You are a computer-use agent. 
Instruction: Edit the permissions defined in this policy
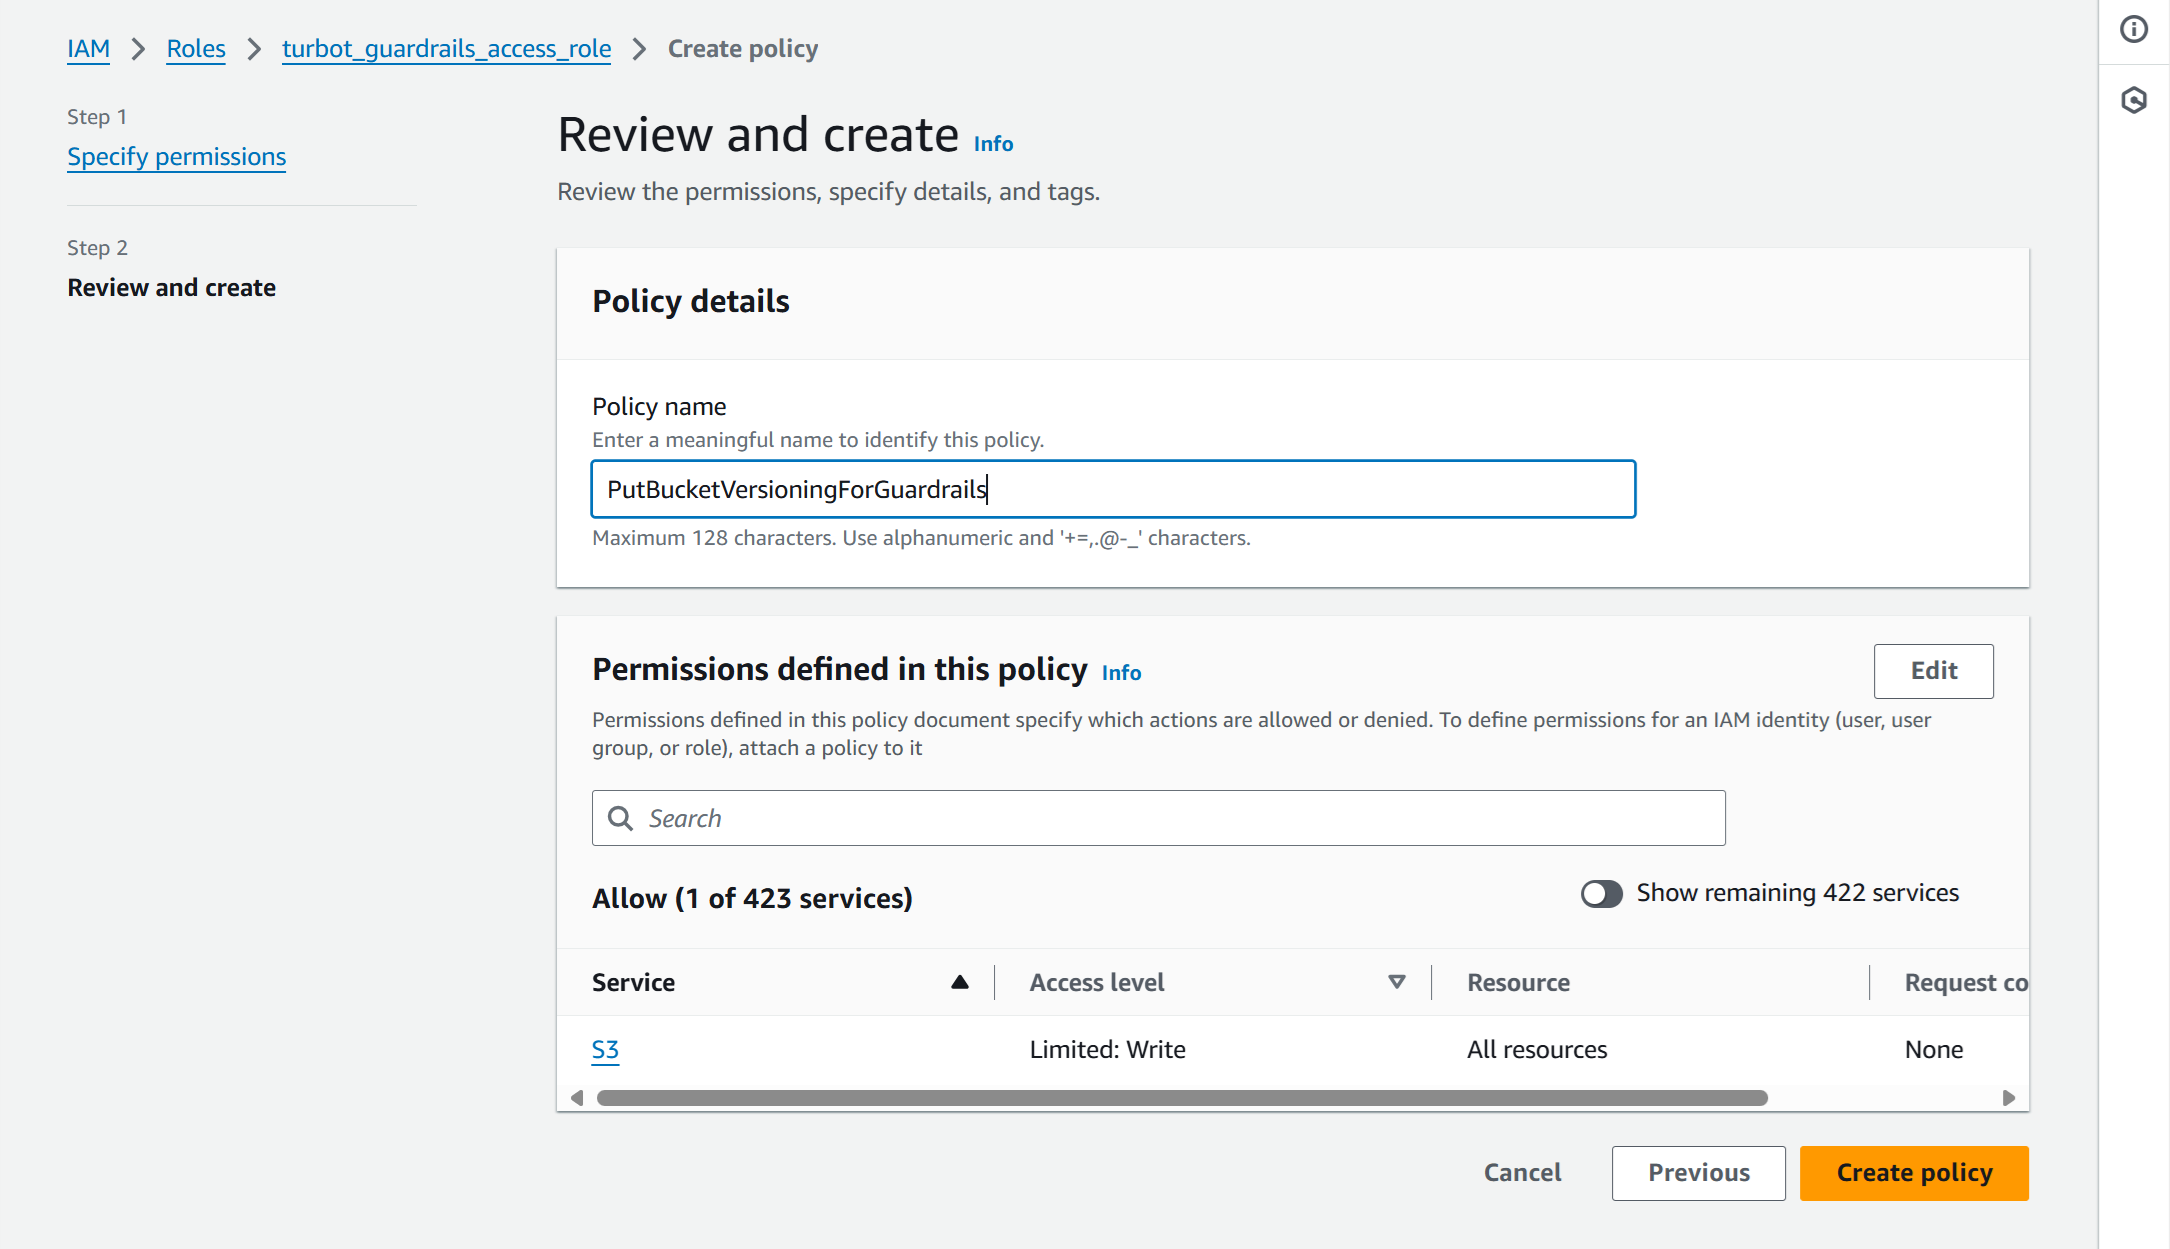(1933, 671)
